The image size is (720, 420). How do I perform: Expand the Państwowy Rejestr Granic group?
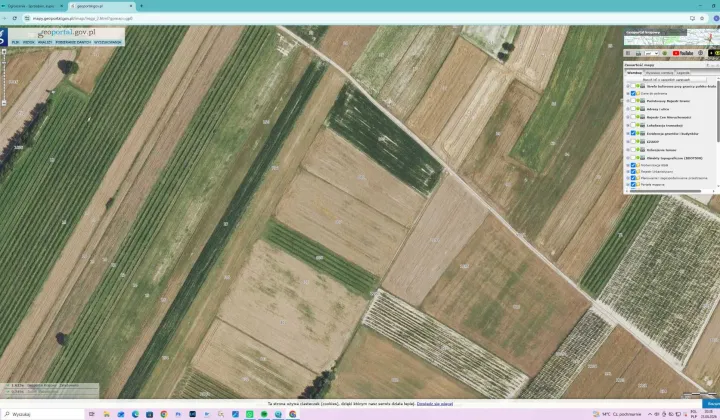pos(628,101)
